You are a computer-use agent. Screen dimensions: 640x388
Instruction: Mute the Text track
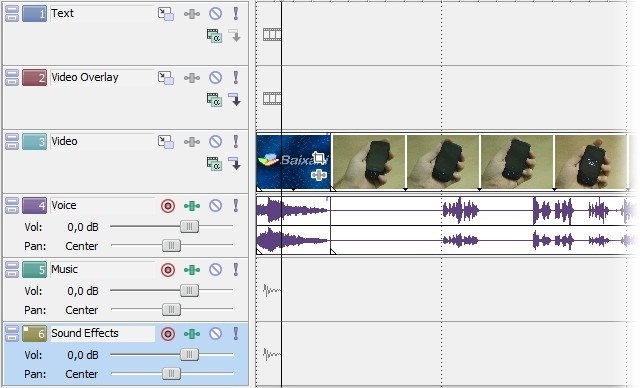click(216, 13)
